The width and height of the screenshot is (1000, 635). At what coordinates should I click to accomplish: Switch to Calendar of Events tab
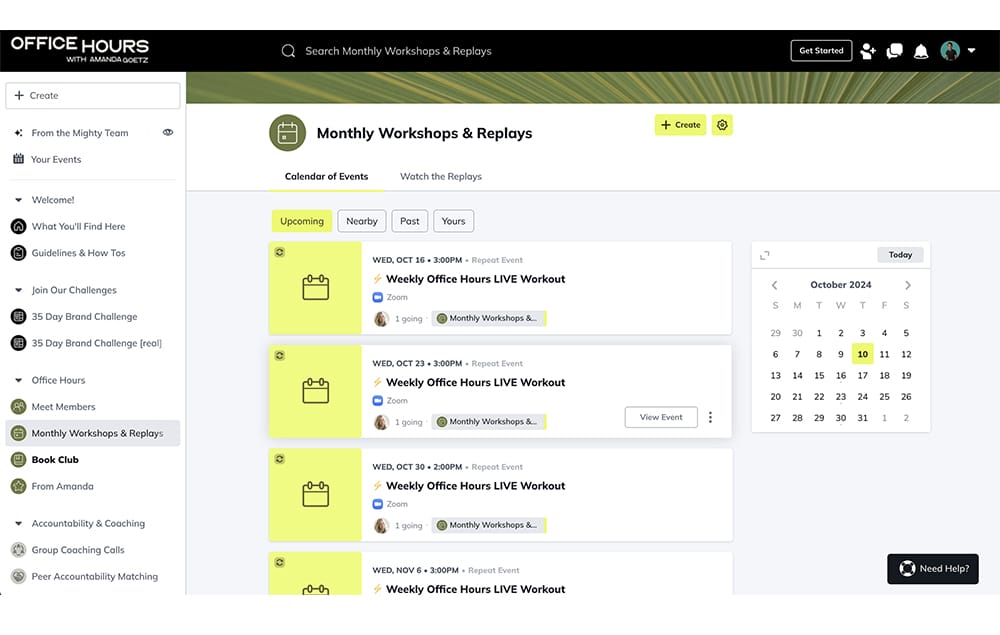(x=327, y=177)
